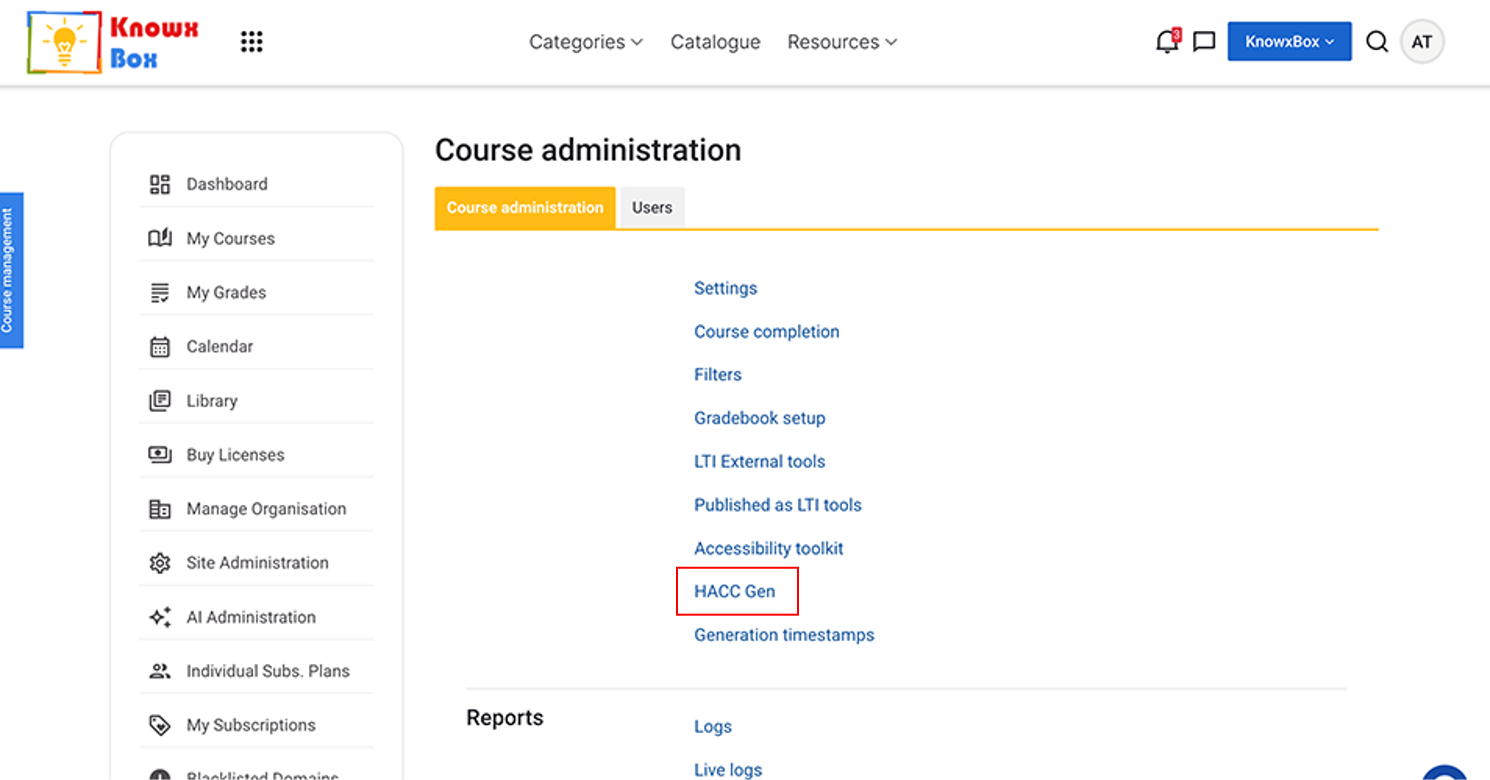Switch to the Course administration tab

(x=525, y=208)
